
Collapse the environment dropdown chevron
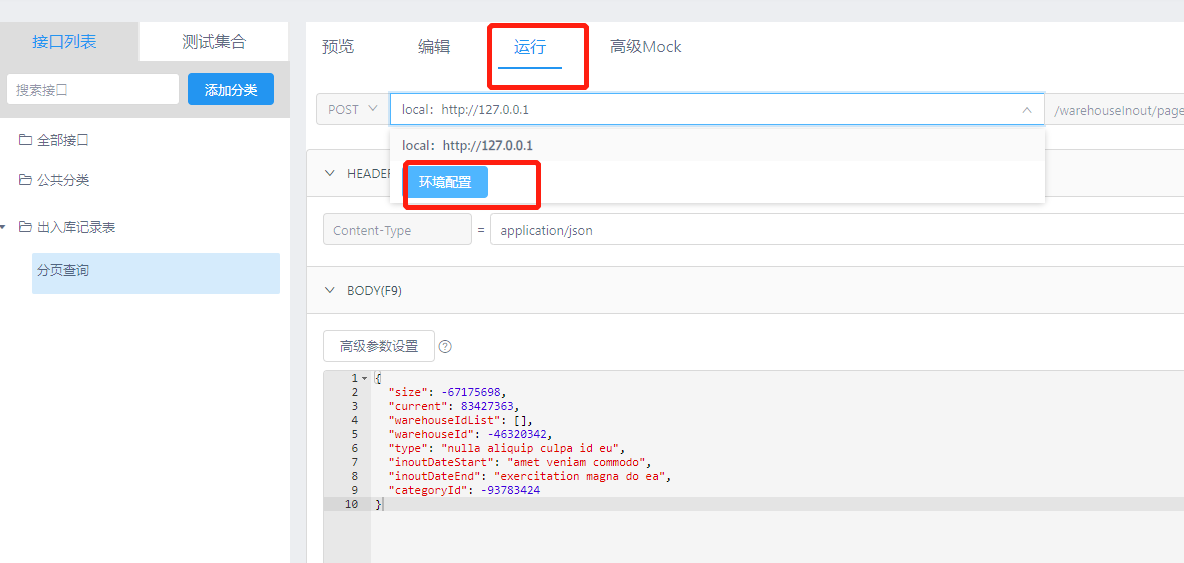click(1027, 110)
